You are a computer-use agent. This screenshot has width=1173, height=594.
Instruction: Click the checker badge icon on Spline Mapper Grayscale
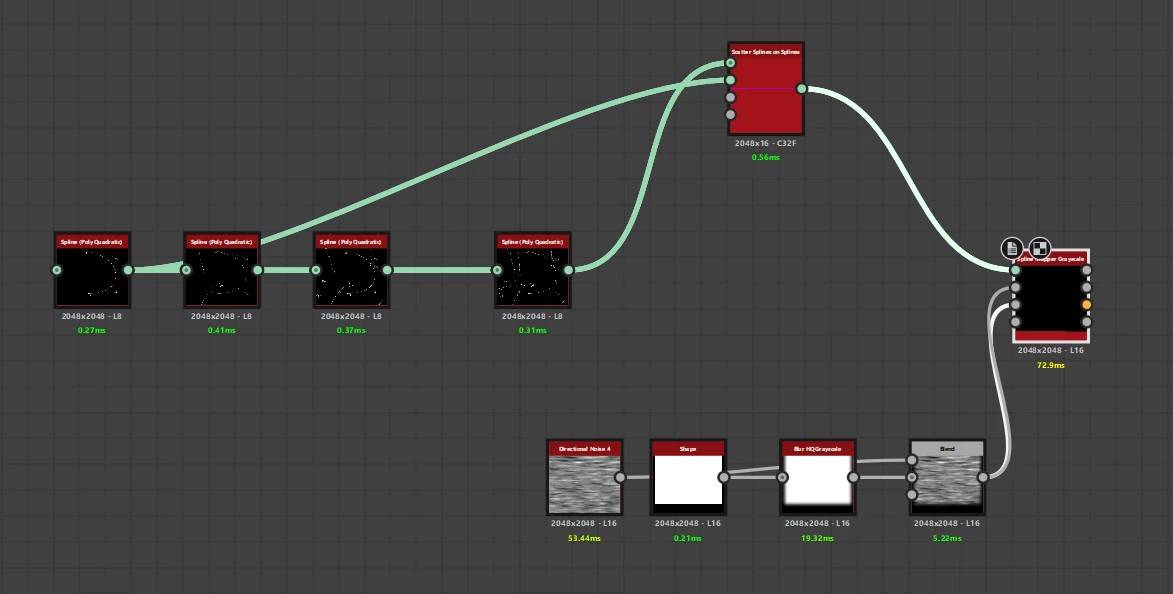point(1040,248)
